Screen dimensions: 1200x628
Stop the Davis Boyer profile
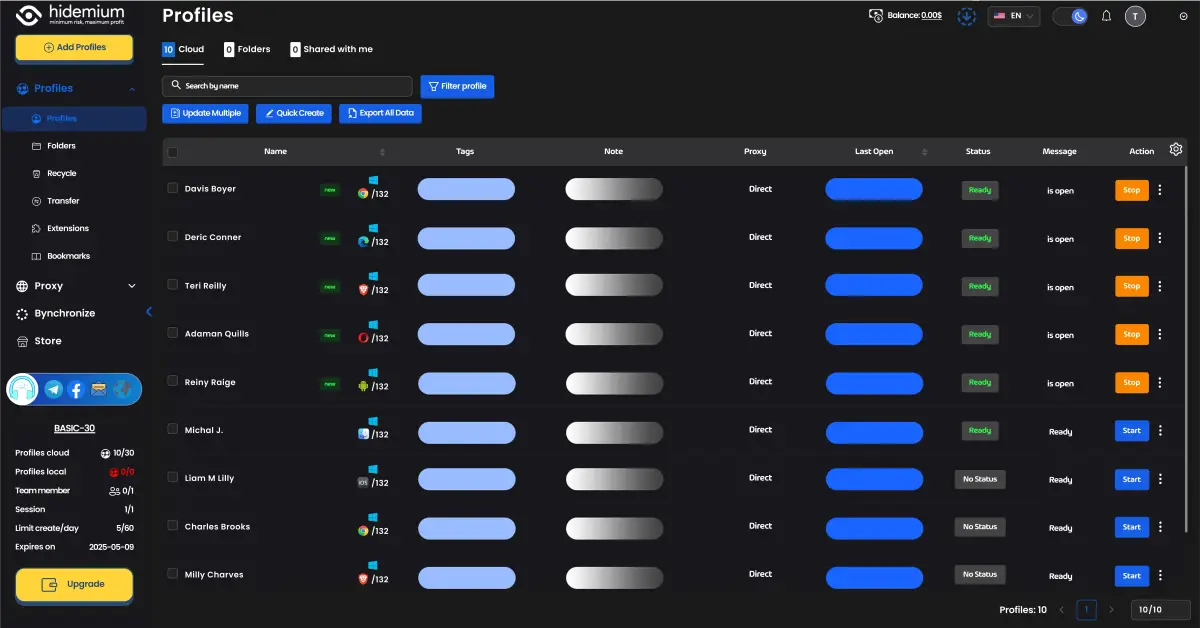[x=1131, y=188]
